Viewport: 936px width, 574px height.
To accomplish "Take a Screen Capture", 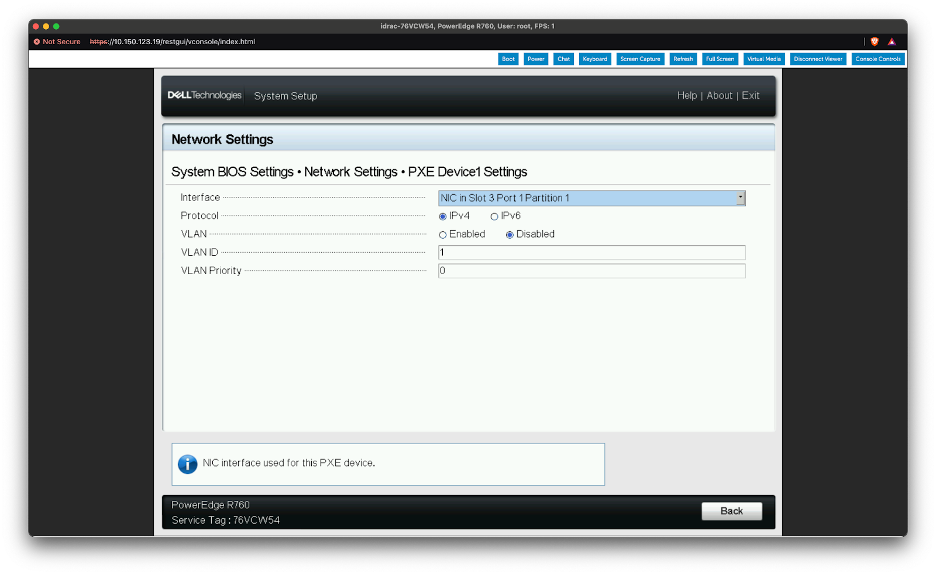I will [640, 59].
